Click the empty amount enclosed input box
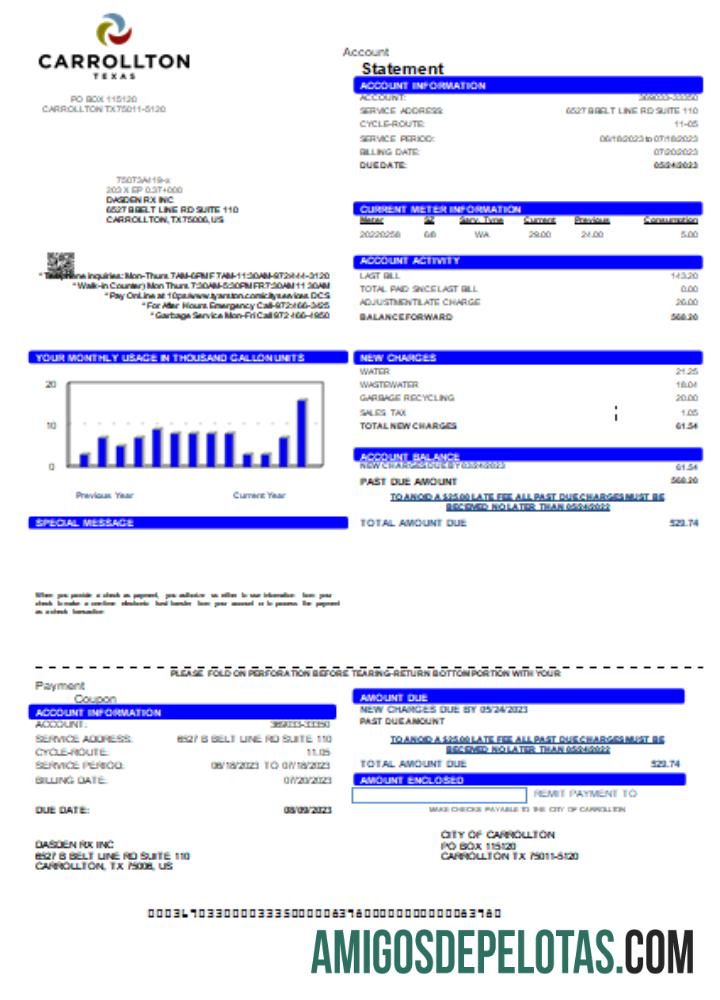Screen dimensions: 720x1000 tap(439, 795)
